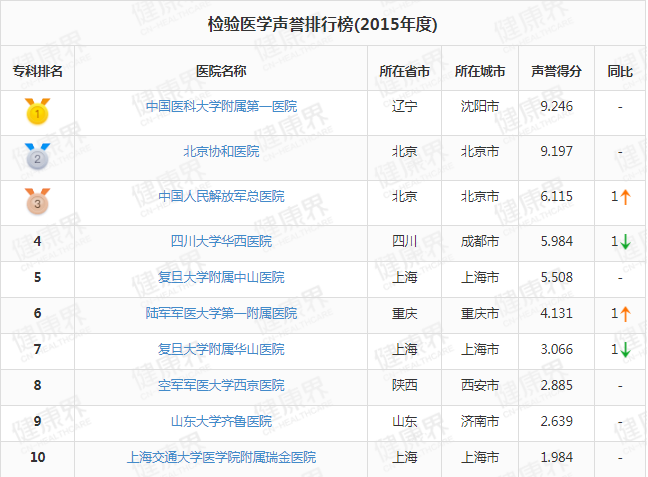This screenshot has width=648, height=477.
Task: Open the 北京协和医院 link
Action: click(221, 151)
